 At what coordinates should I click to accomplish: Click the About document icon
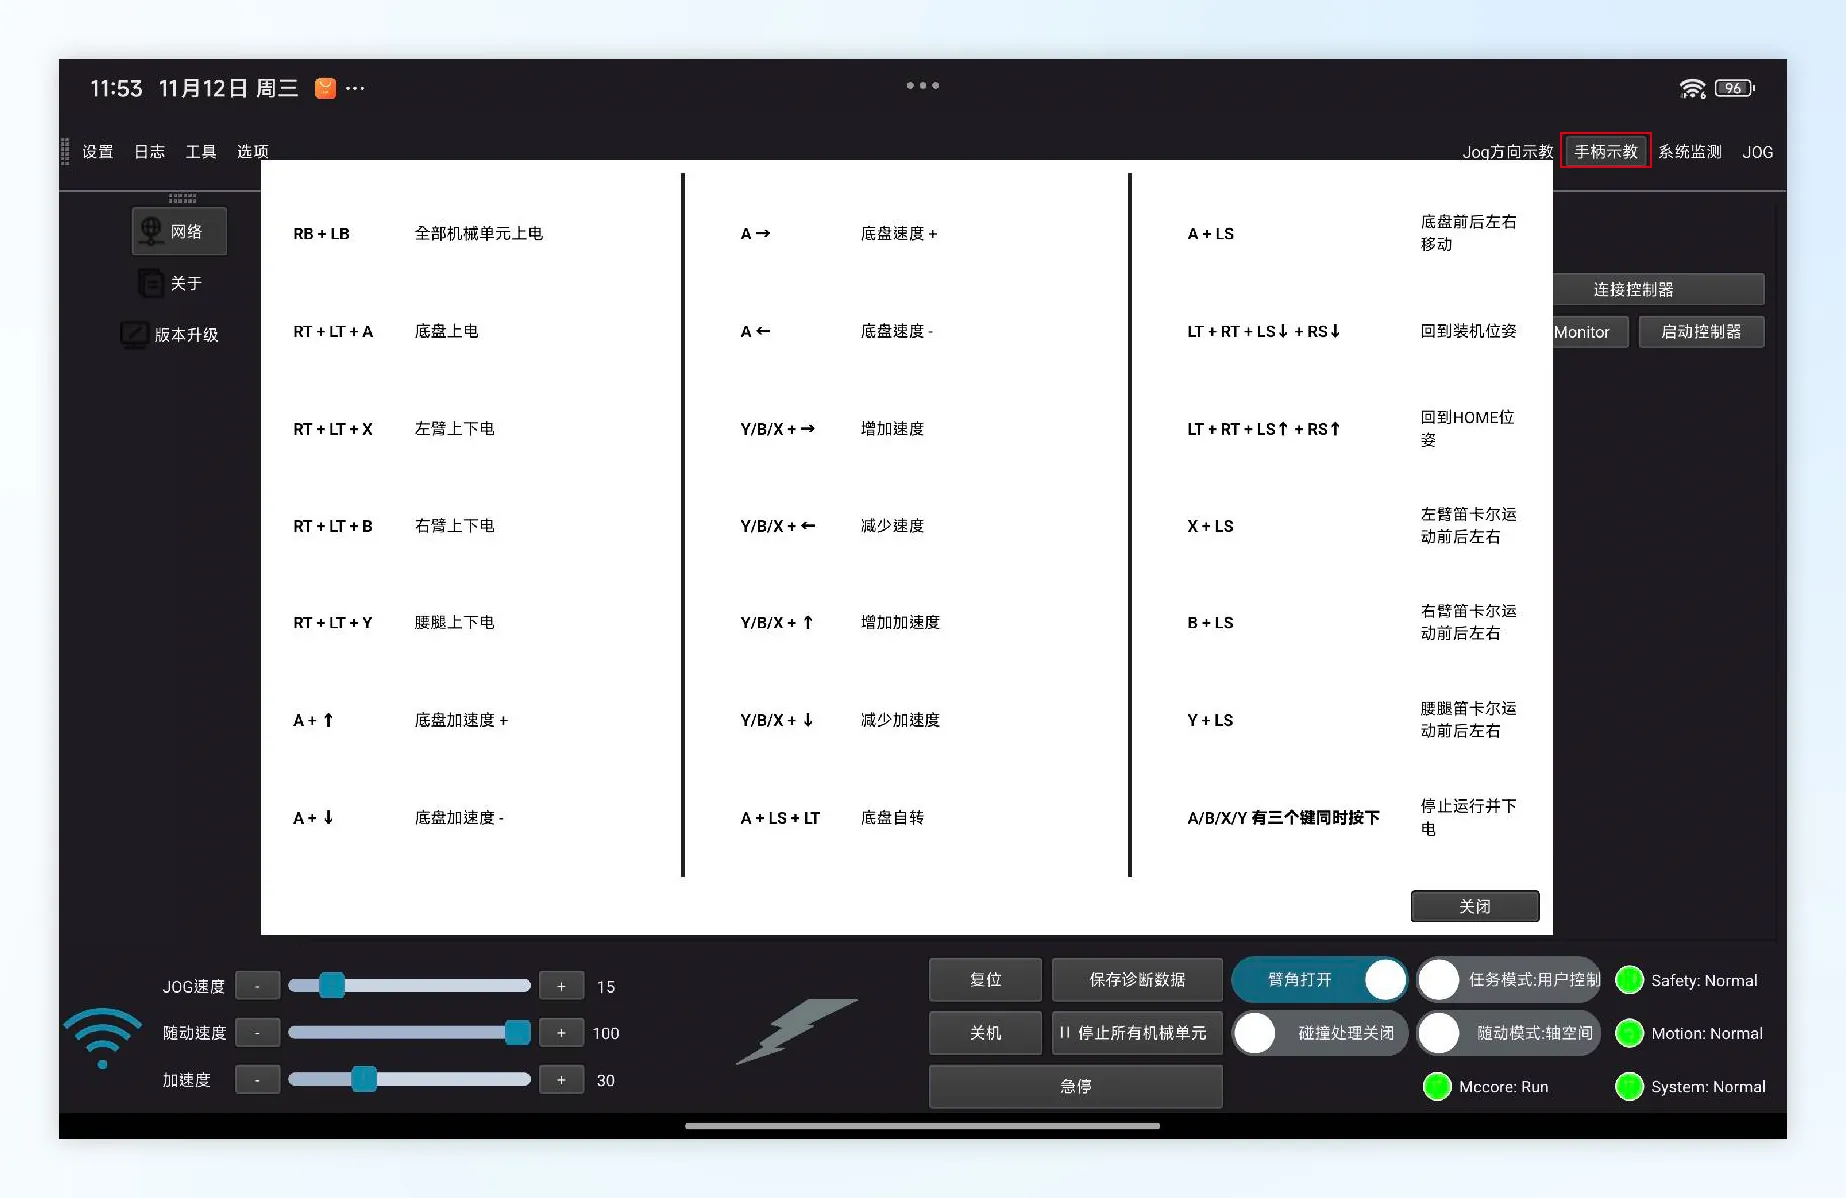150,284
